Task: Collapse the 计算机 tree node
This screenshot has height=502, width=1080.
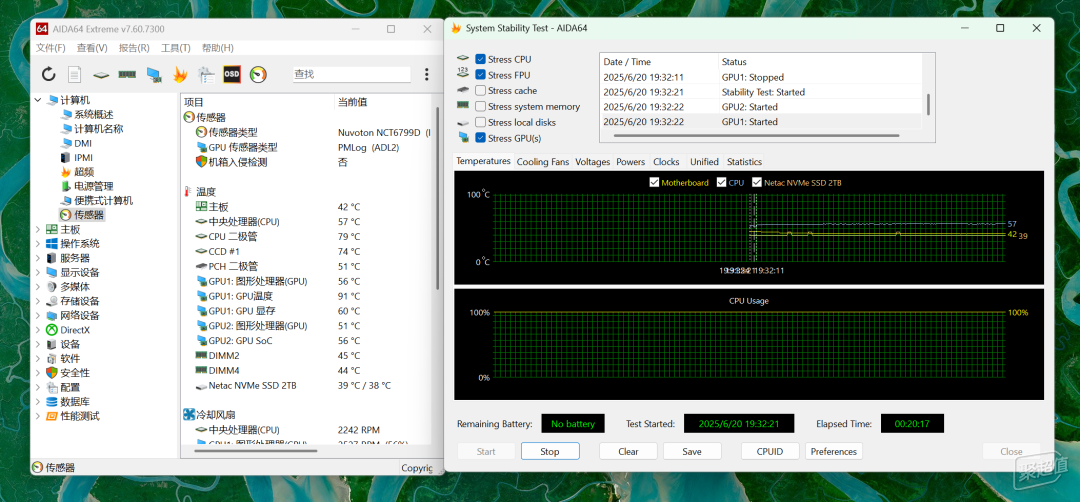Action: coord(37,100)
